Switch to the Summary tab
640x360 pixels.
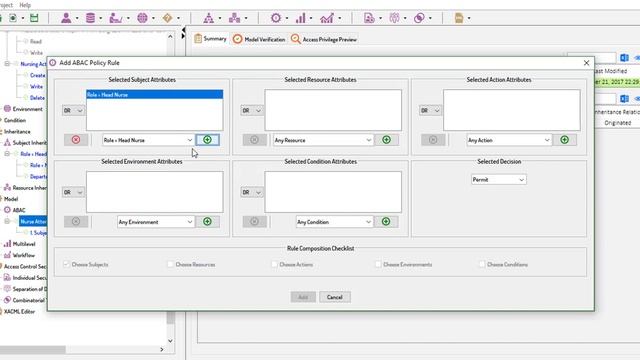click(x=211, y=39)
